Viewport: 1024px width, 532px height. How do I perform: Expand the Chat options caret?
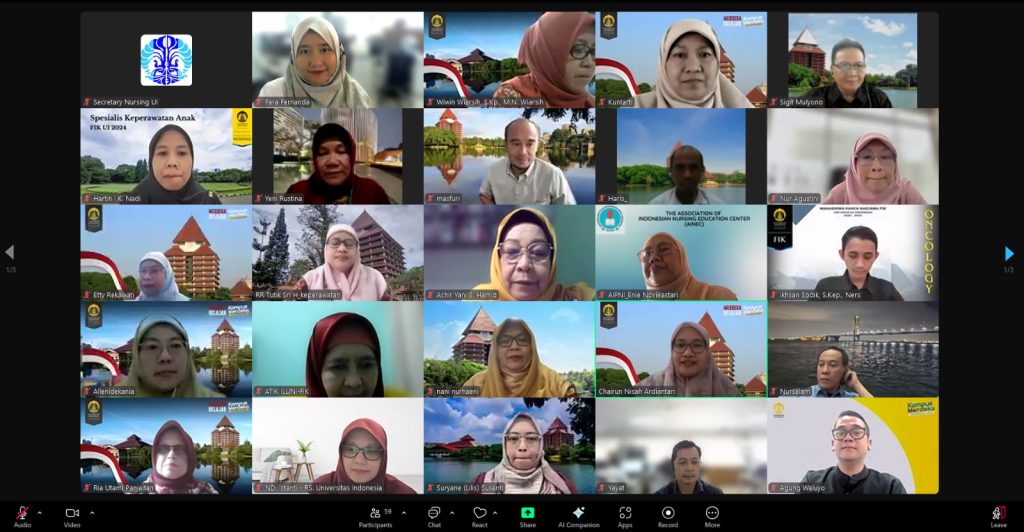coord(451,512)
